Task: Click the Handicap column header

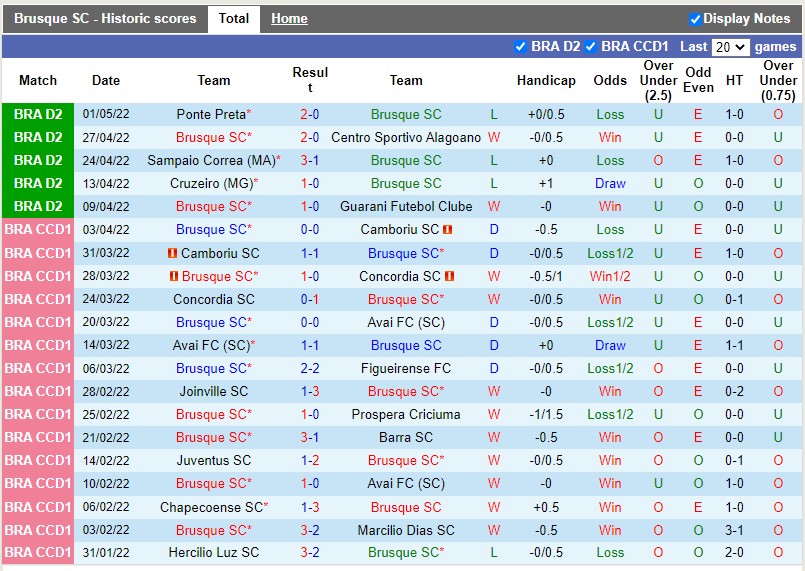Action: click(546, 81)
